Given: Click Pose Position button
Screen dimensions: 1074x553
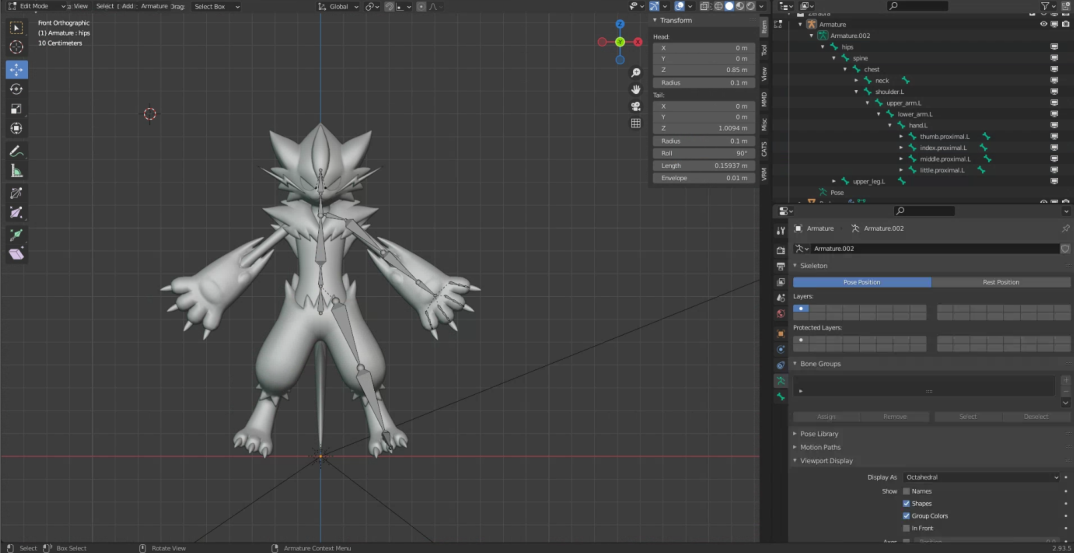Looking at the screenshot, I should [x=862, y=282].
